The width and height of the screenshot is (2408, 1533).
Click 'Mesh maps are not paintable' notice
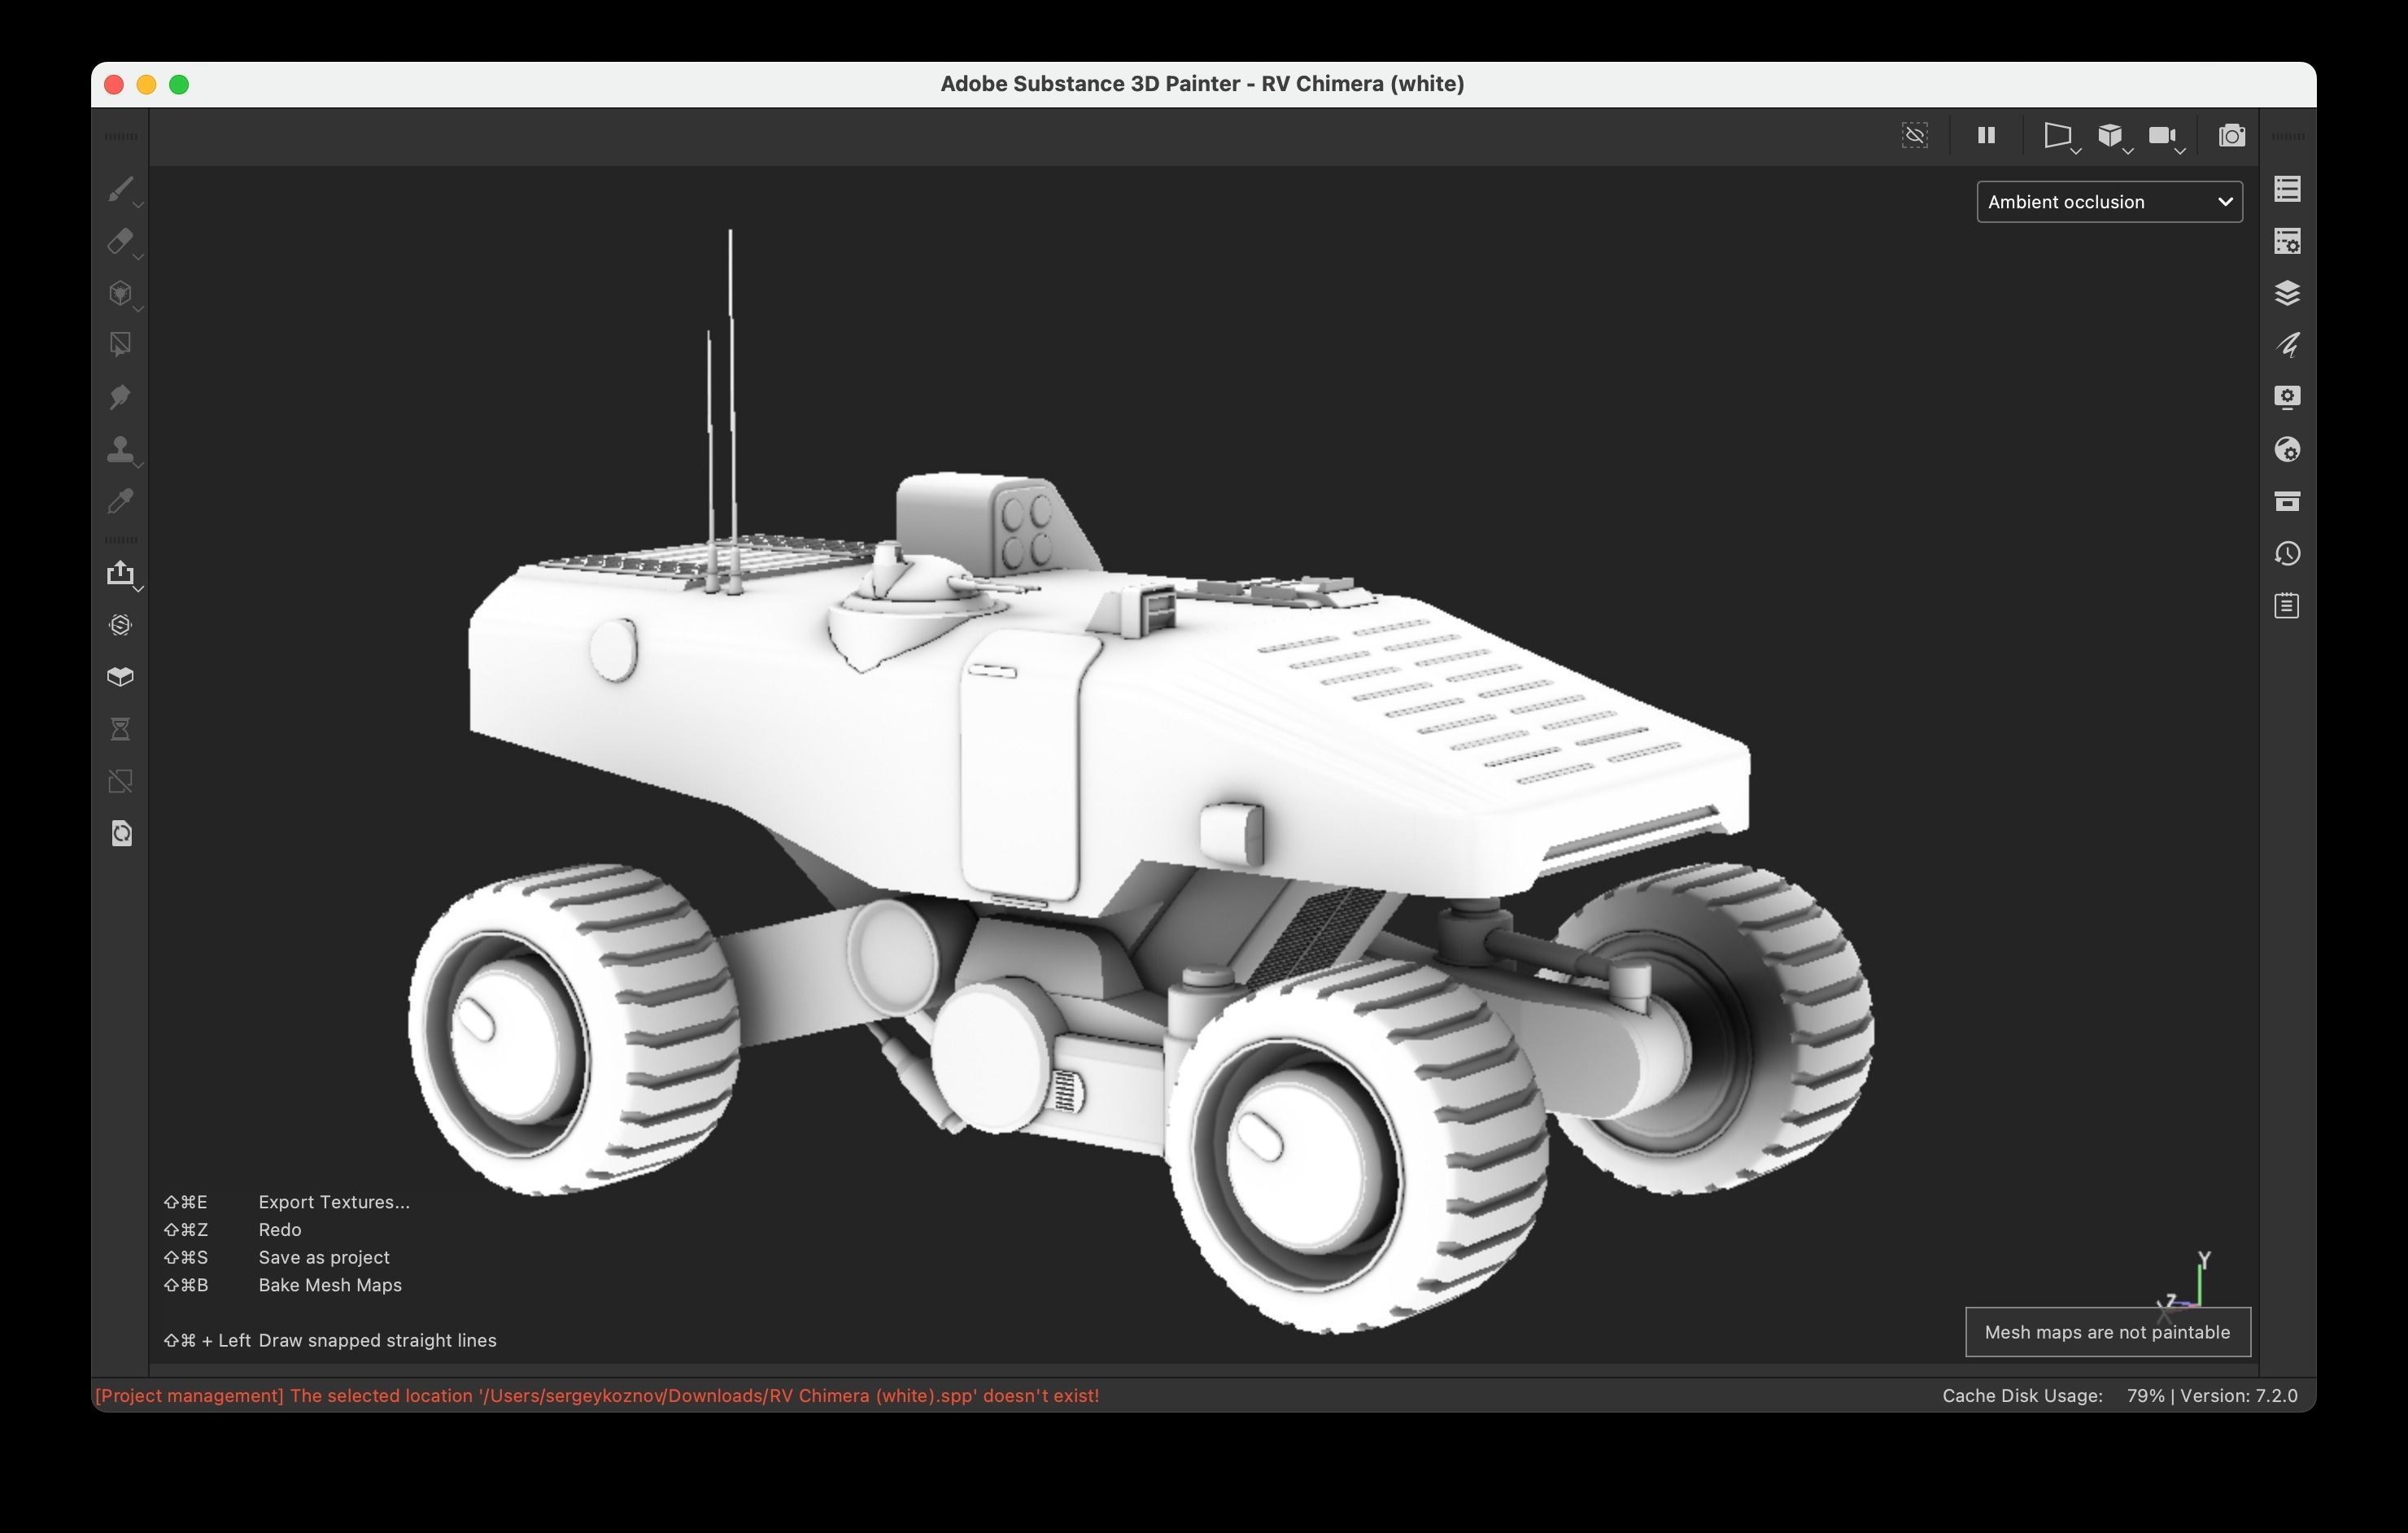tap(2107, 1332)
